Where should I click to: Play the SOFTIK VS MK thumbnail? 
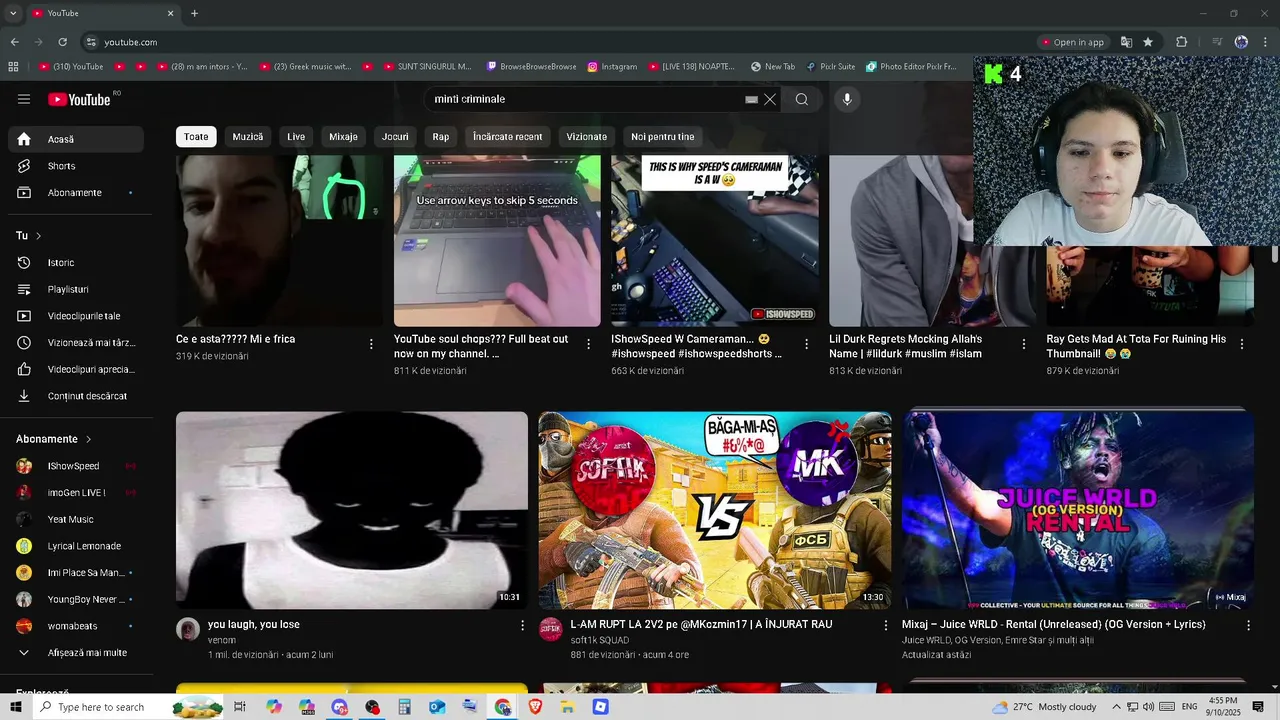click(x=715, y=510)
